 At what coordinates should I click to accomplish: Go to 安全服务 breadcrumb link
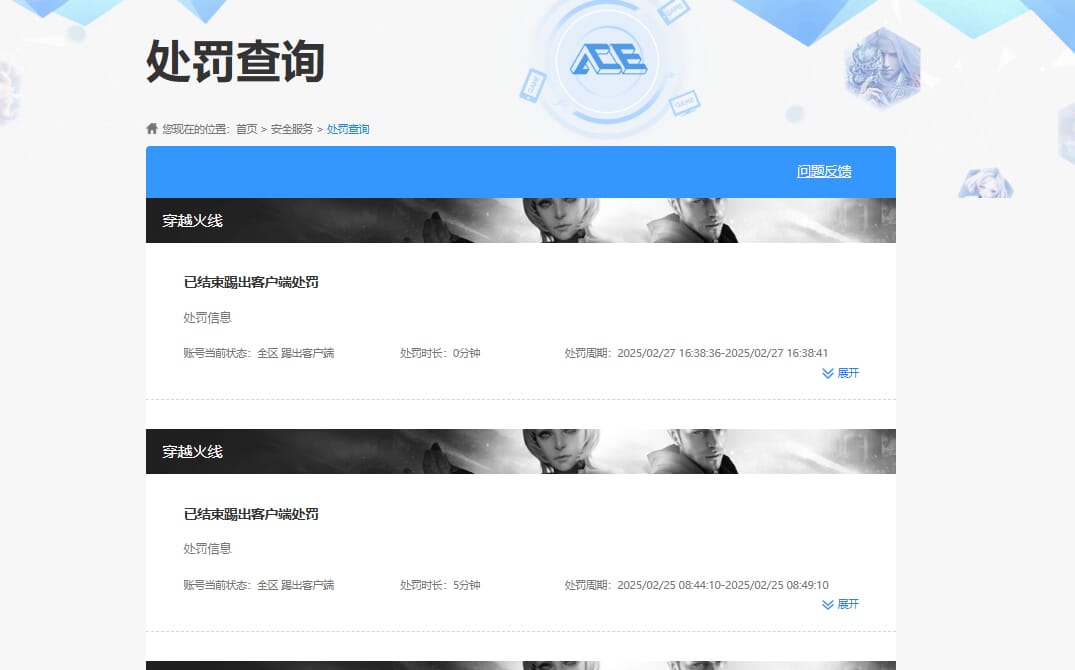(291, 129)
